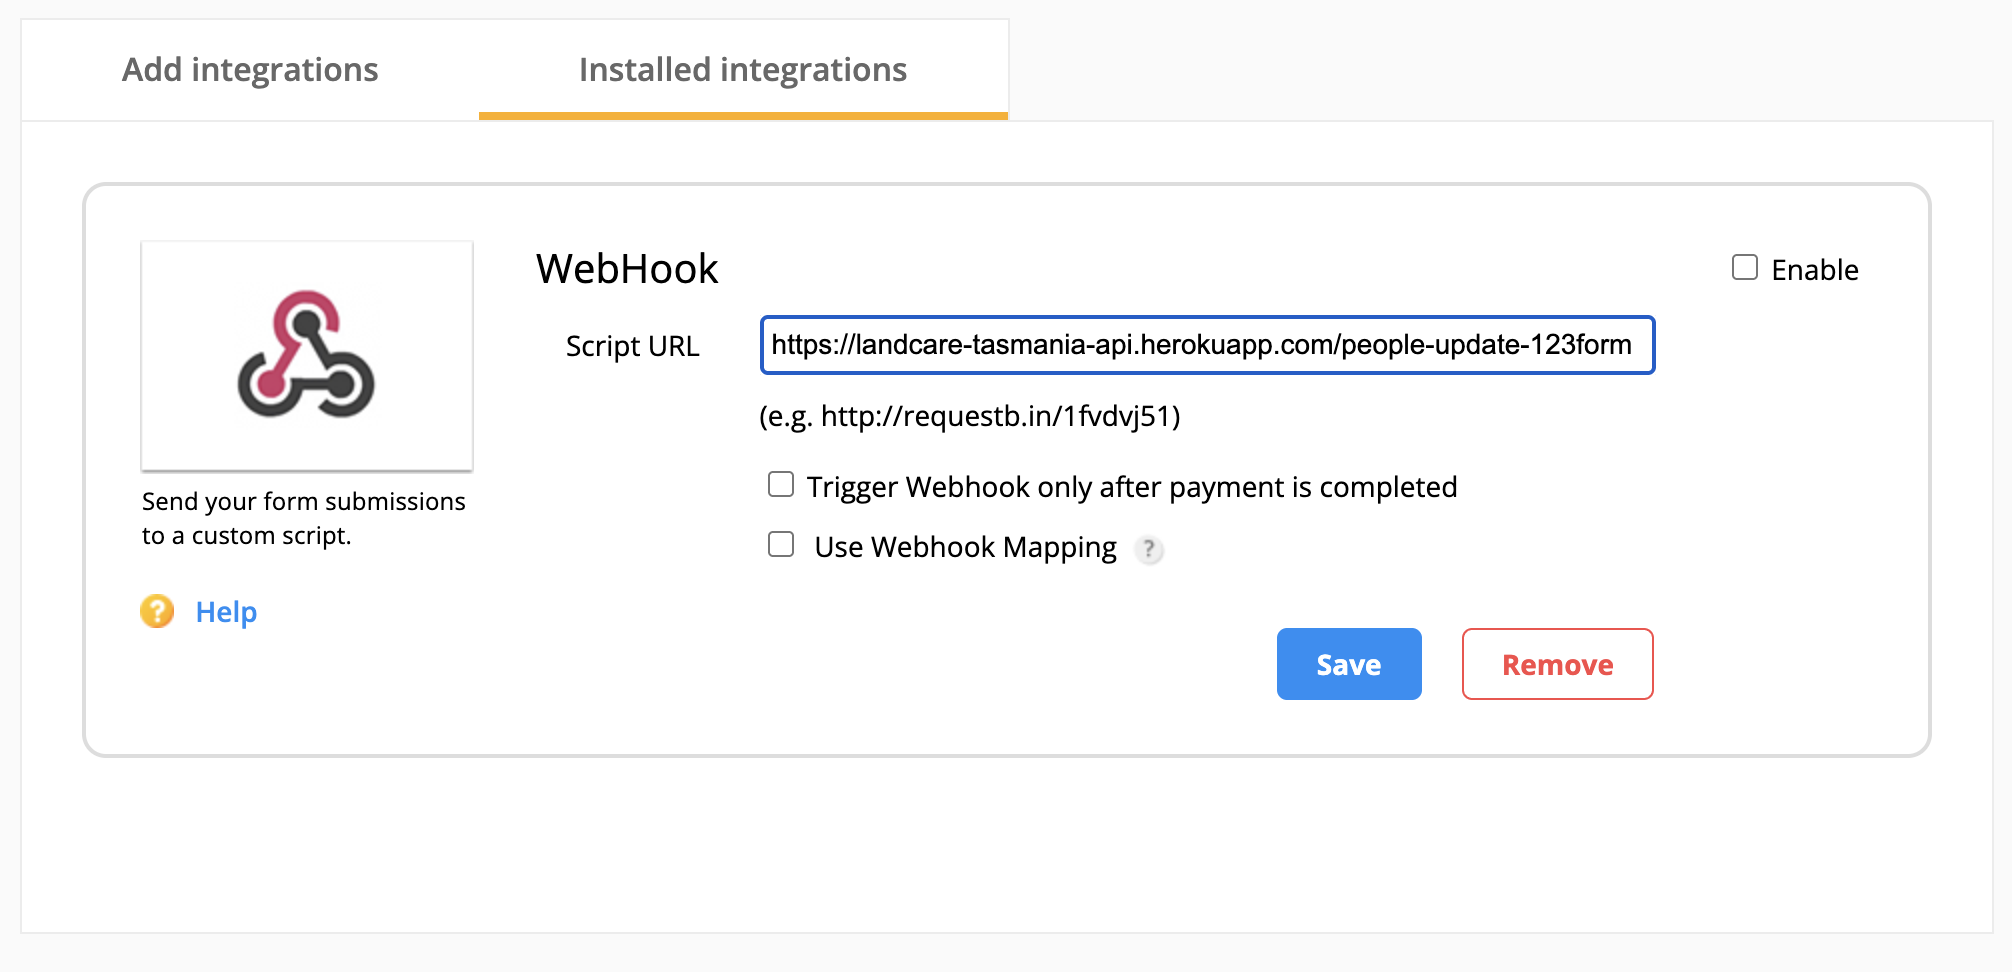Screen dimensions: 2012x972
Task: Click the WebHook heading title
Action: (627, 269)
